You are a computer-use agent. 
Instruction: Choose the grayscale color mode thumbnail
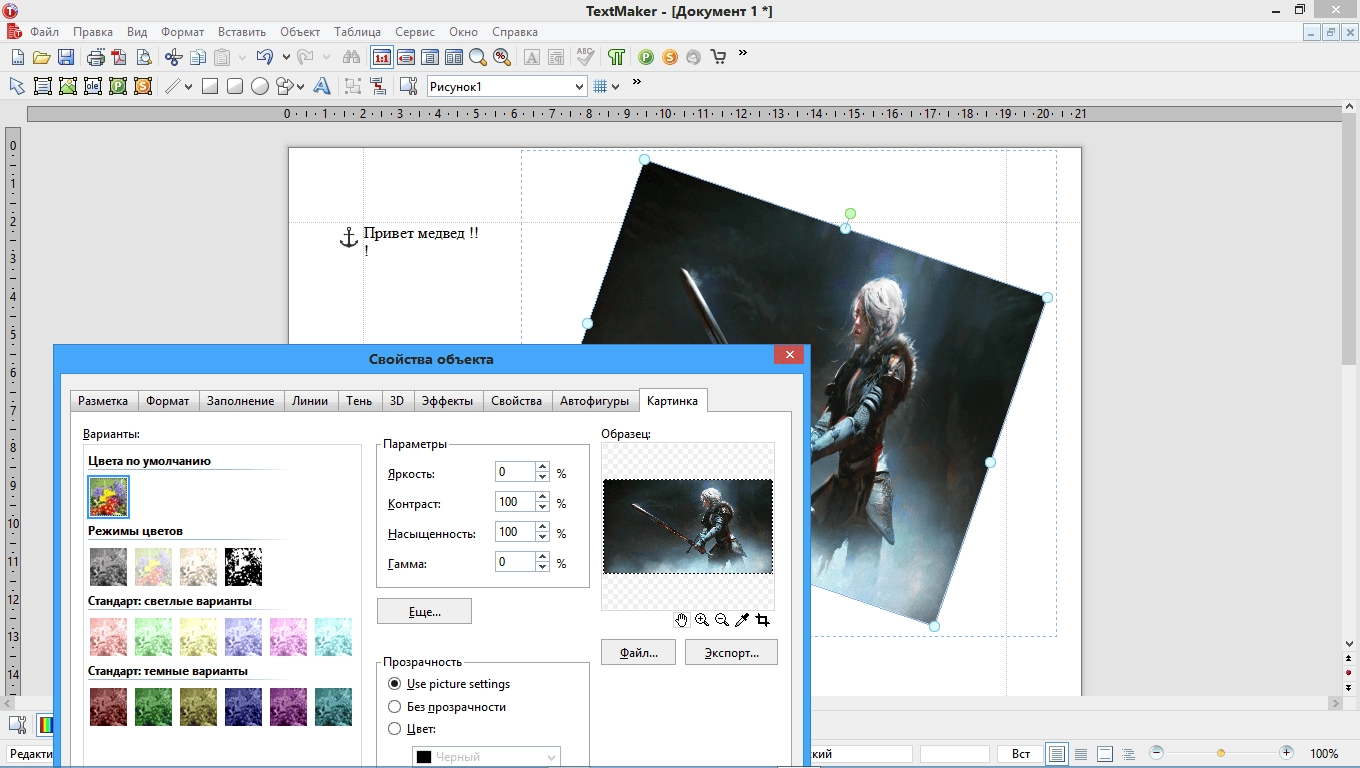tap(108, 567)
